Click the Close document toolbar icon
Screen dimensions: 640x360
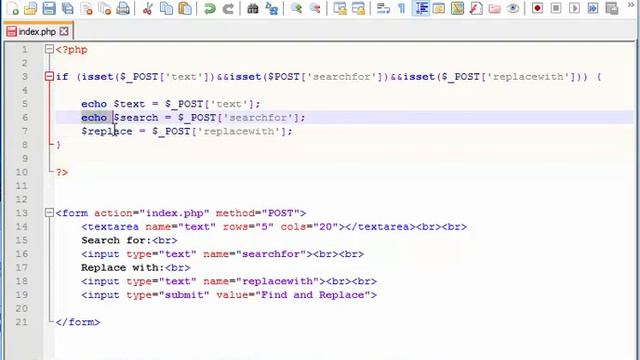click(x=86, y=8)
